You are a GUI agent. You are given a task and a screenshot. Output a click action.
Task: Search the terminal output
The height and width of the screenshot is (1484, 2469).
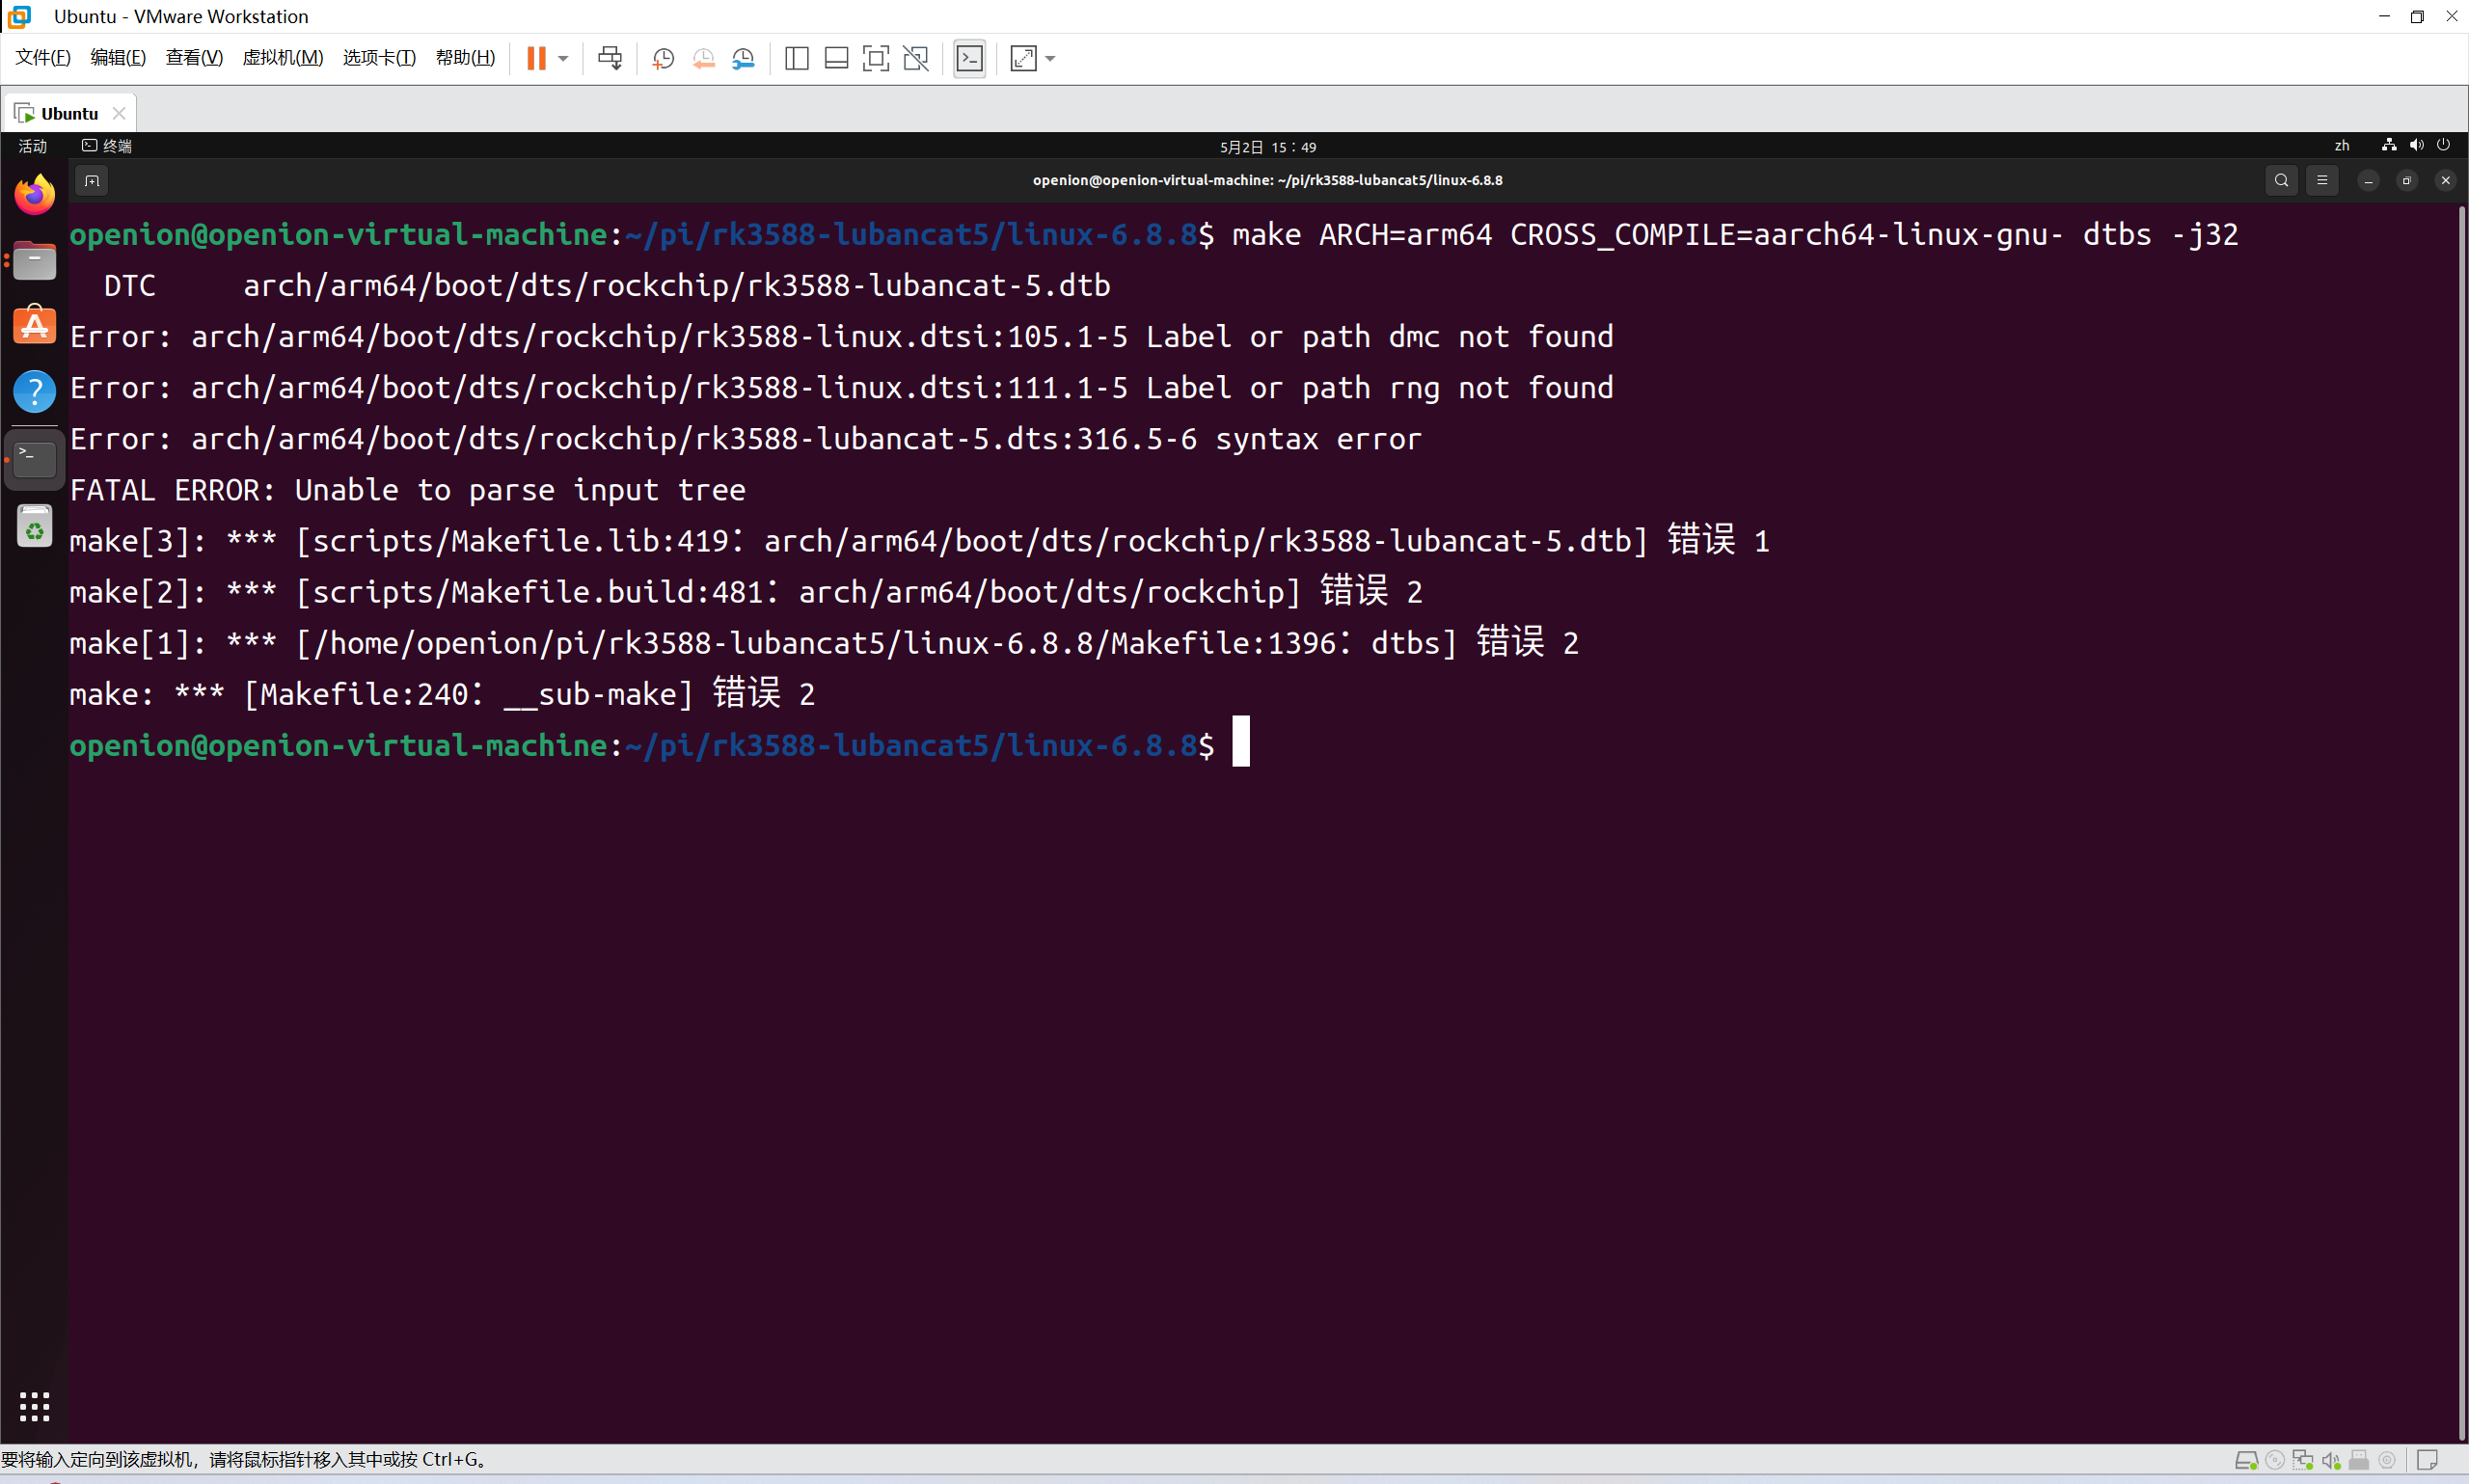click(x=2281, y=181)
